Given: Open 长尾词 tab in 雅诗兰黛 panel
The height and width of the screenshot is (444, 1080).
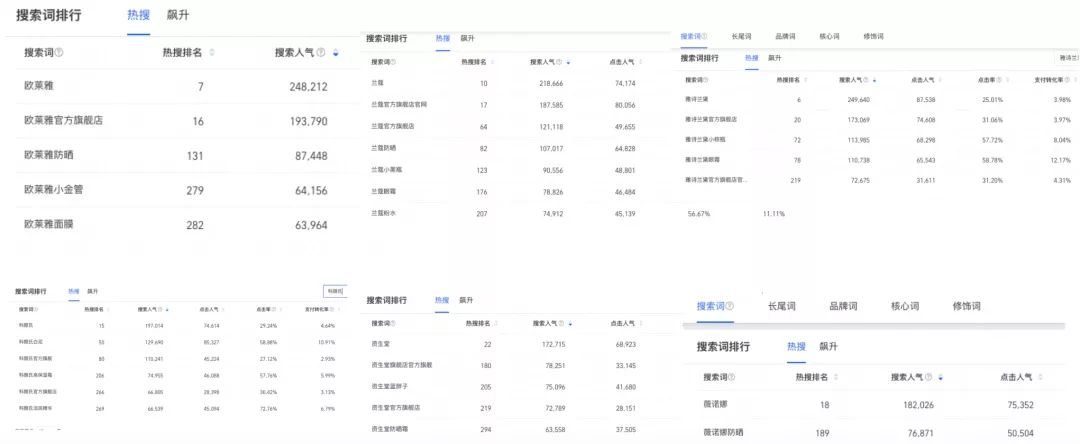Looking at the screenshot, I should [x=740, y=36].
